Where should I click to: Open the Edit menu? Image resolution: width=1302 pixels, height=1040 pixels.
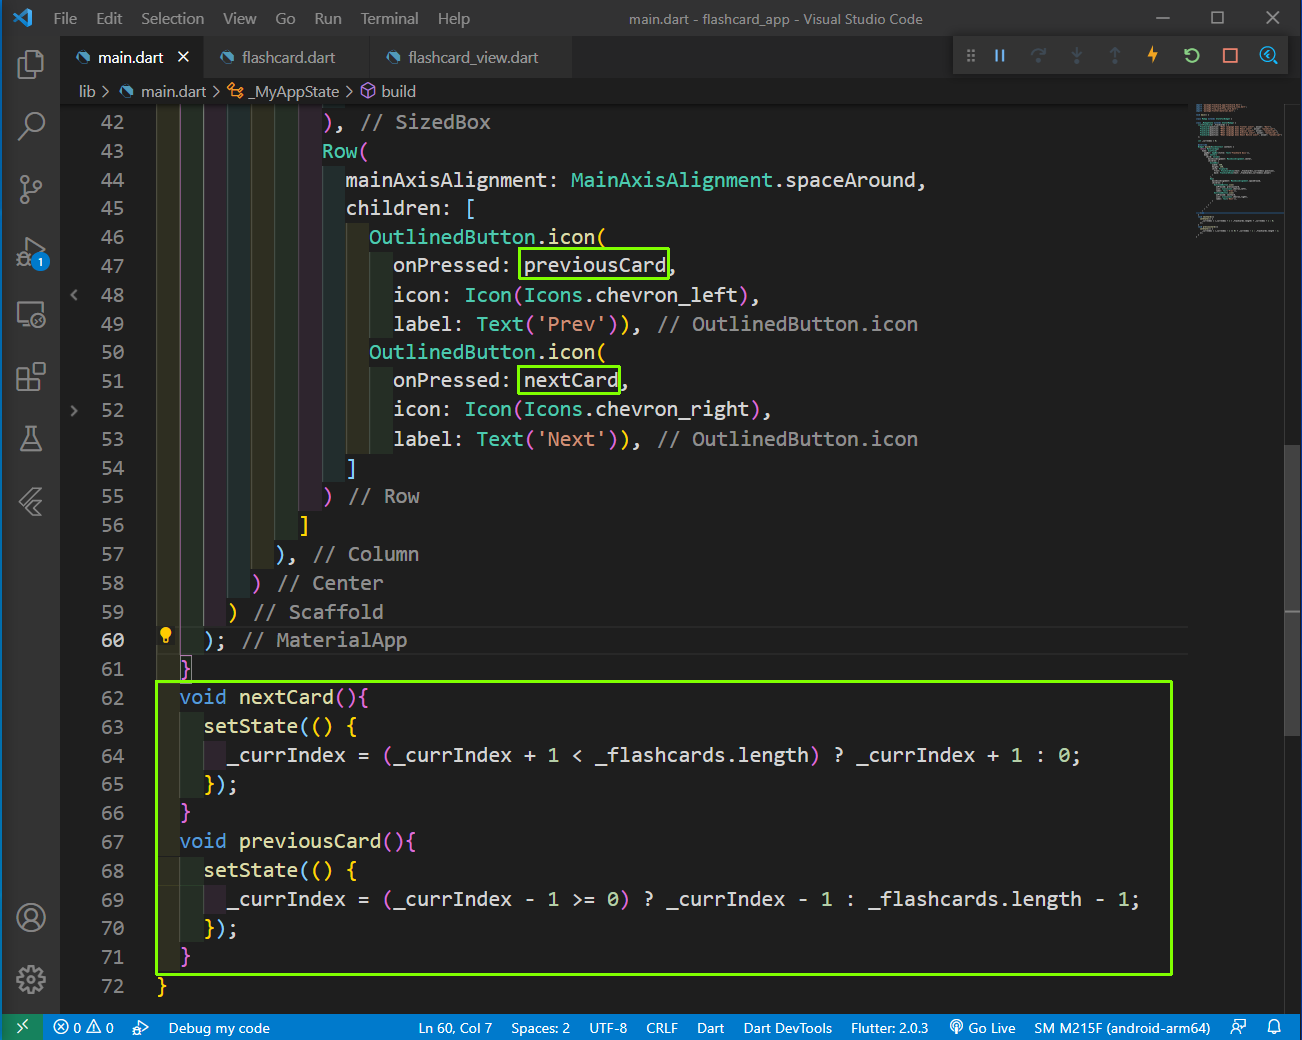click(109, 18)
